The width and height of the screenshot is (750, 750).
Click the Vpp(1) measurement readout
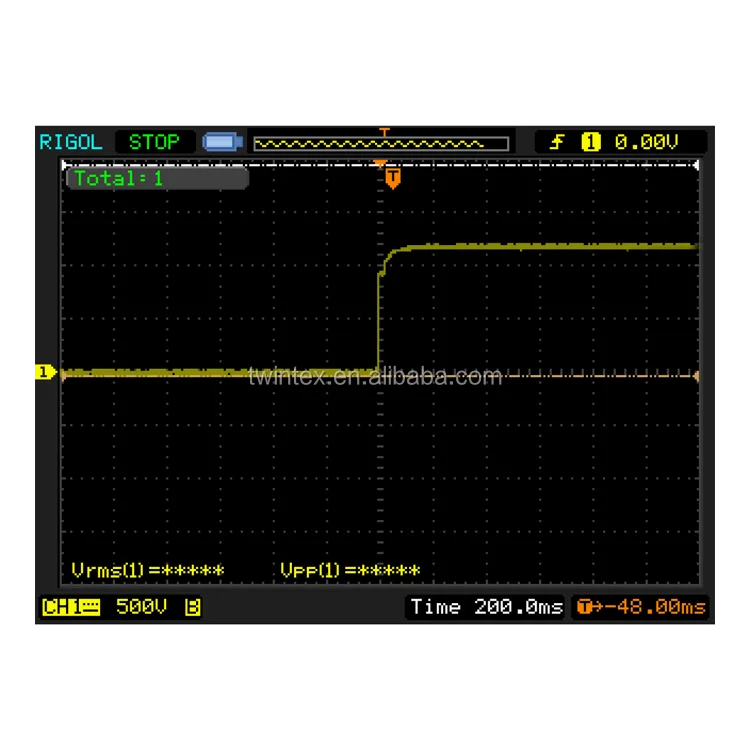pyautogui.click(x=350, y=571)
